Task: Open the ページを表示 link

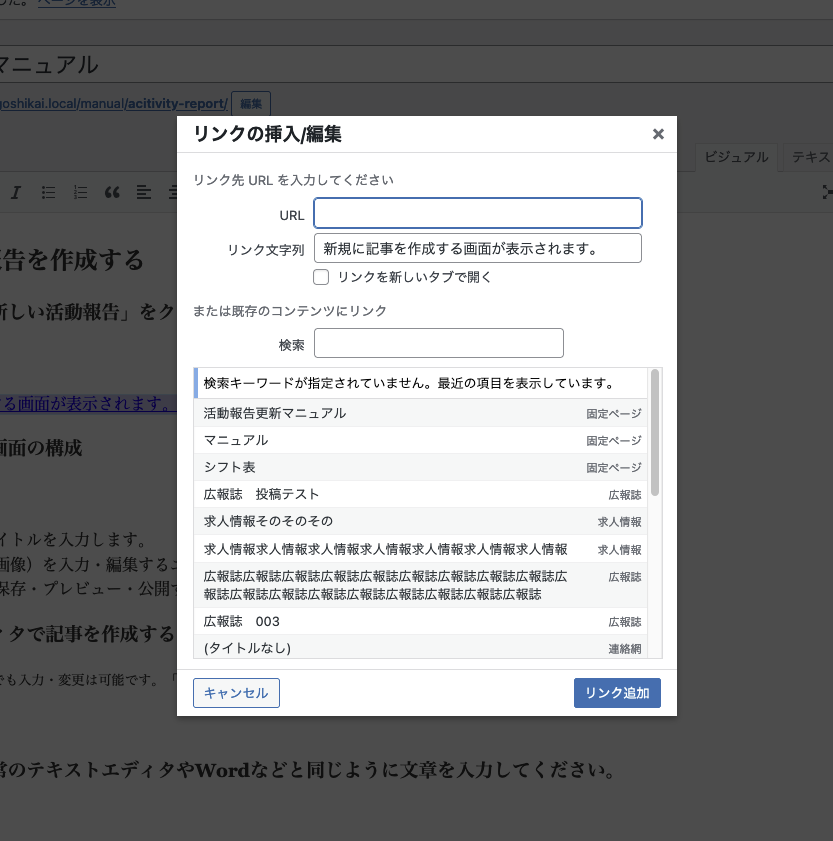Action: pos(76,3)
